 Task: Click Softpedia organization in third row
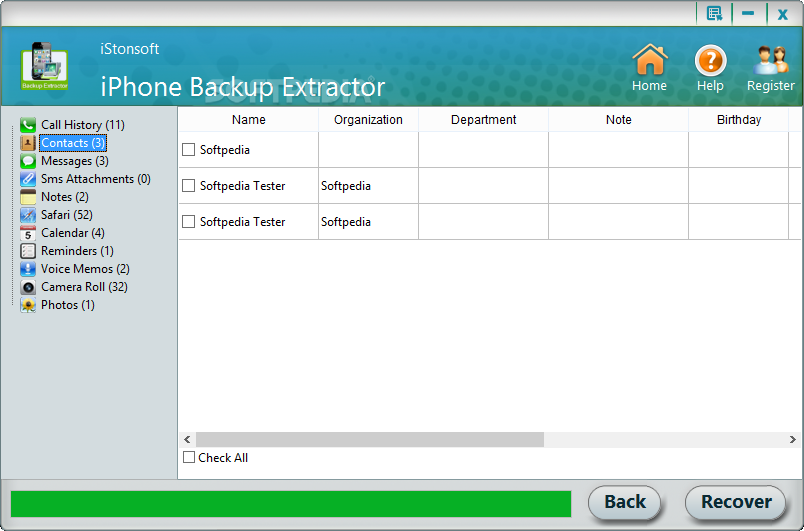[x=346, y=221]
